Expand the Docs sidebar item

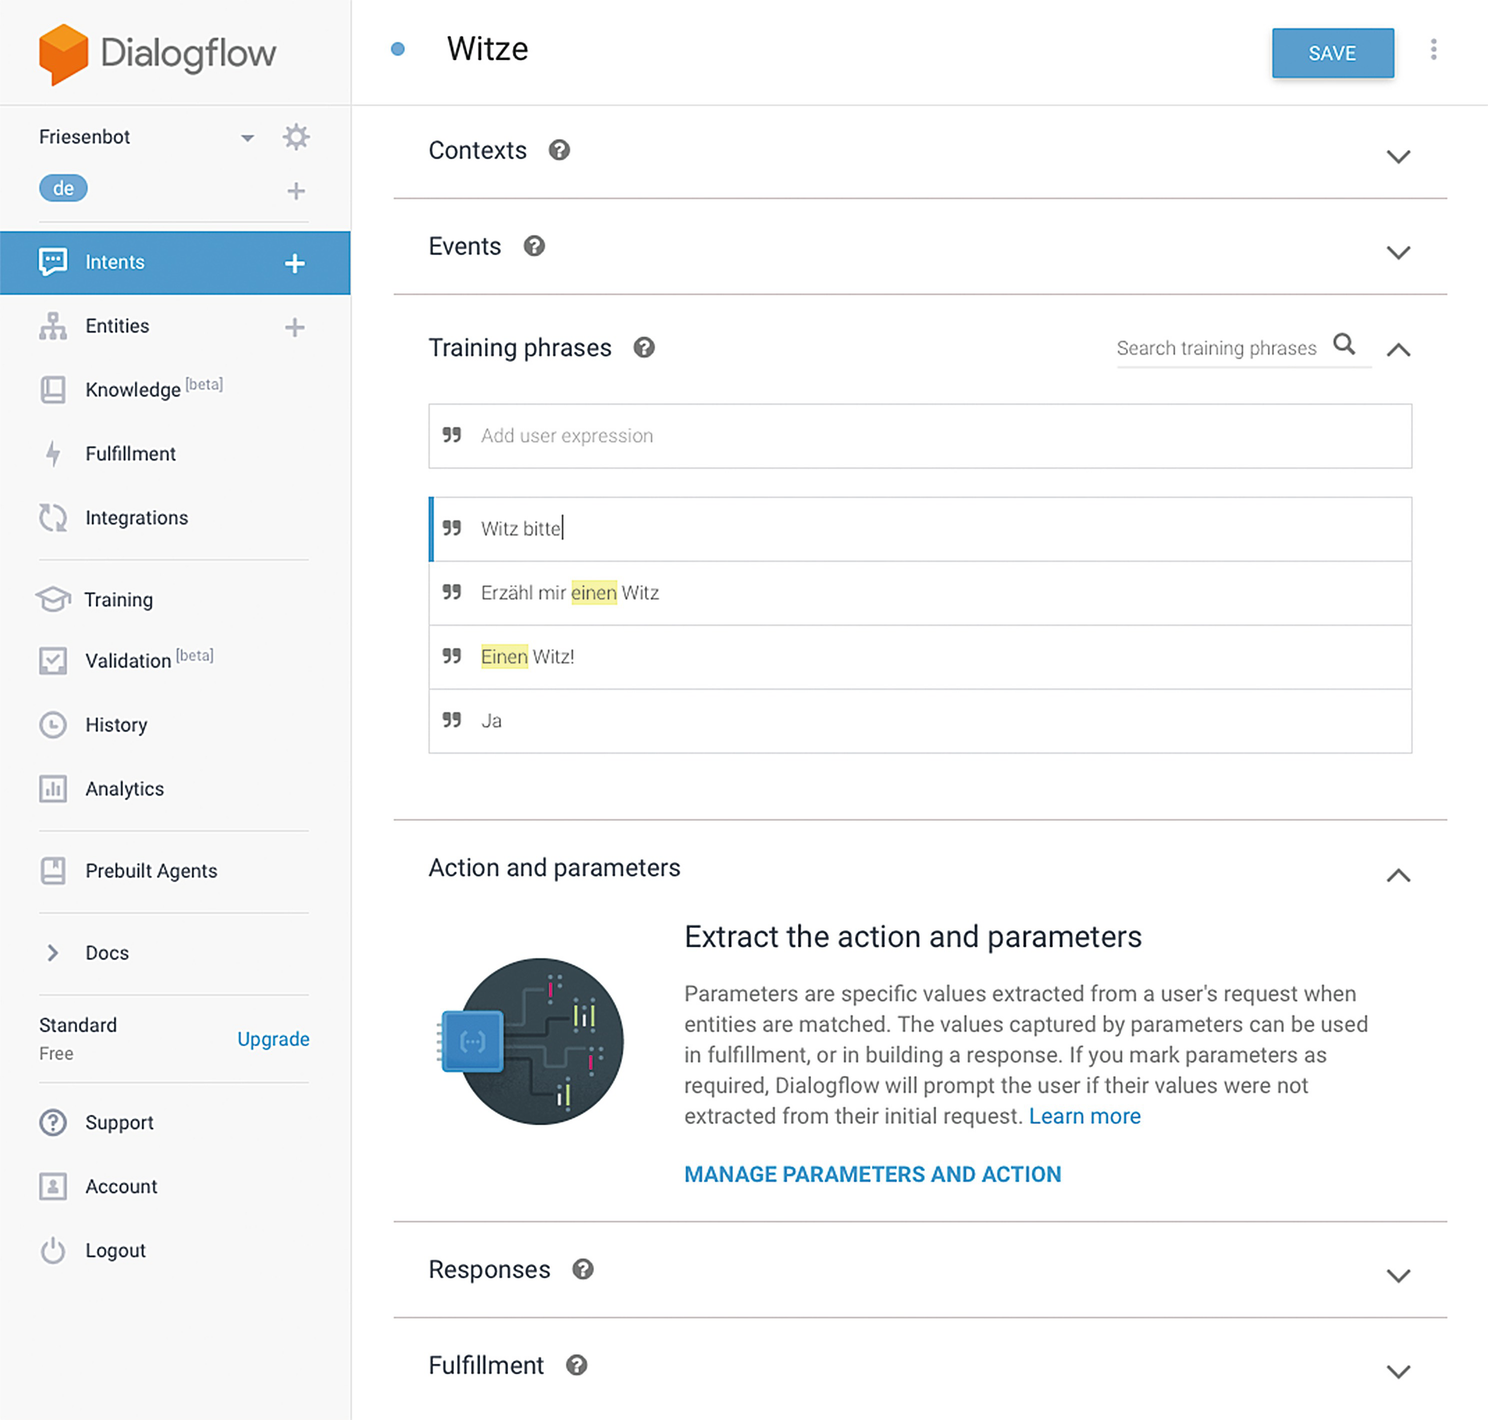click(54, 953)
